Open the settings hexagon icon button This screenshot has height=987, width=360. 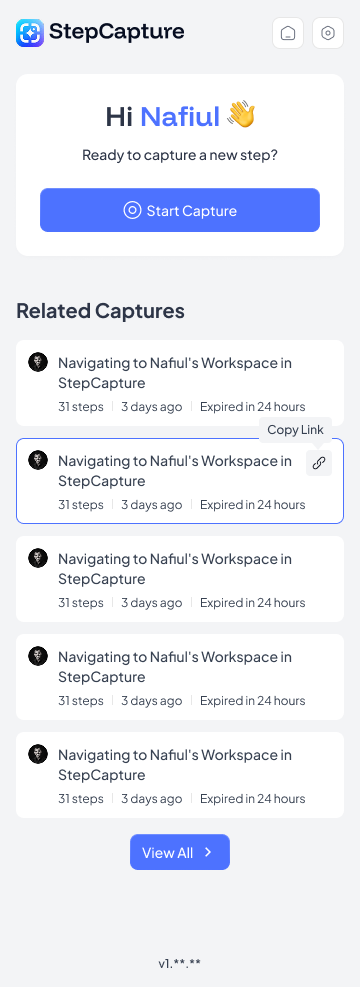tap(328, 33)
